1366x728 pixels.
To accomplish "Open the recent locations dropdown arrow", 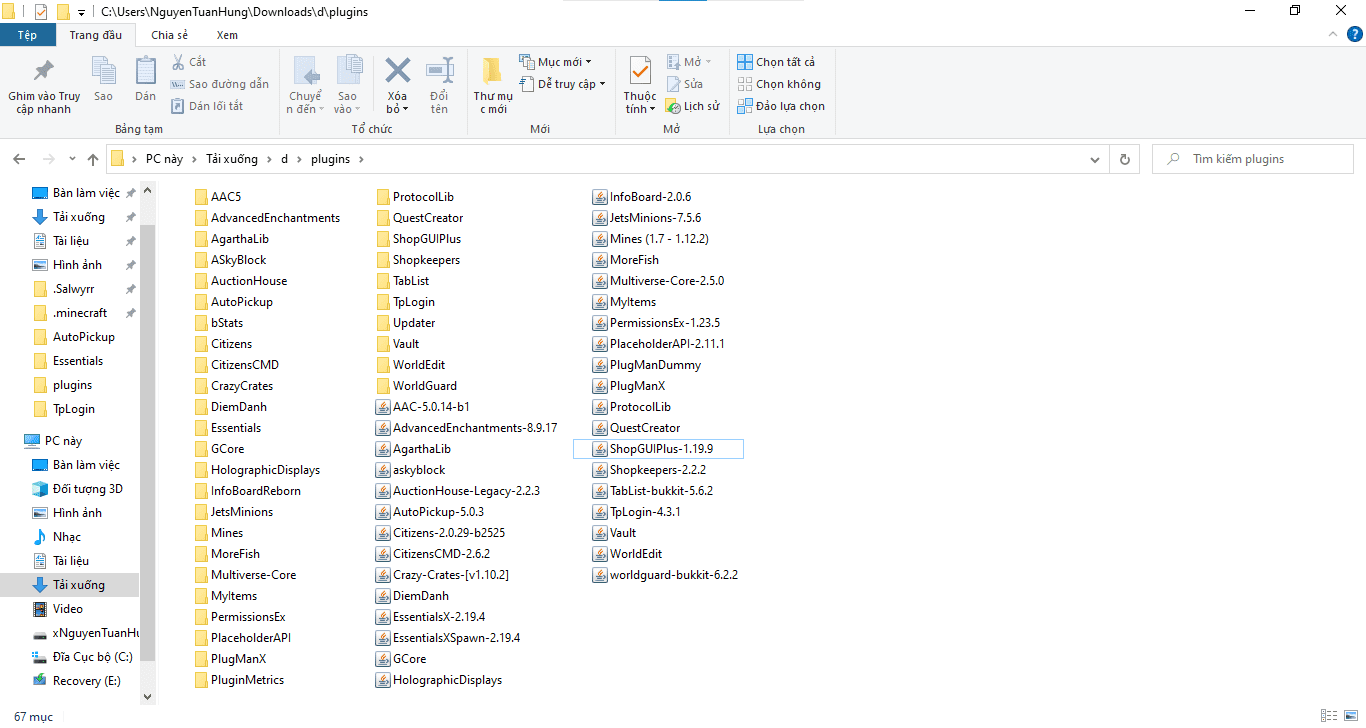I will pyautogui.click(x=72, y=159).
